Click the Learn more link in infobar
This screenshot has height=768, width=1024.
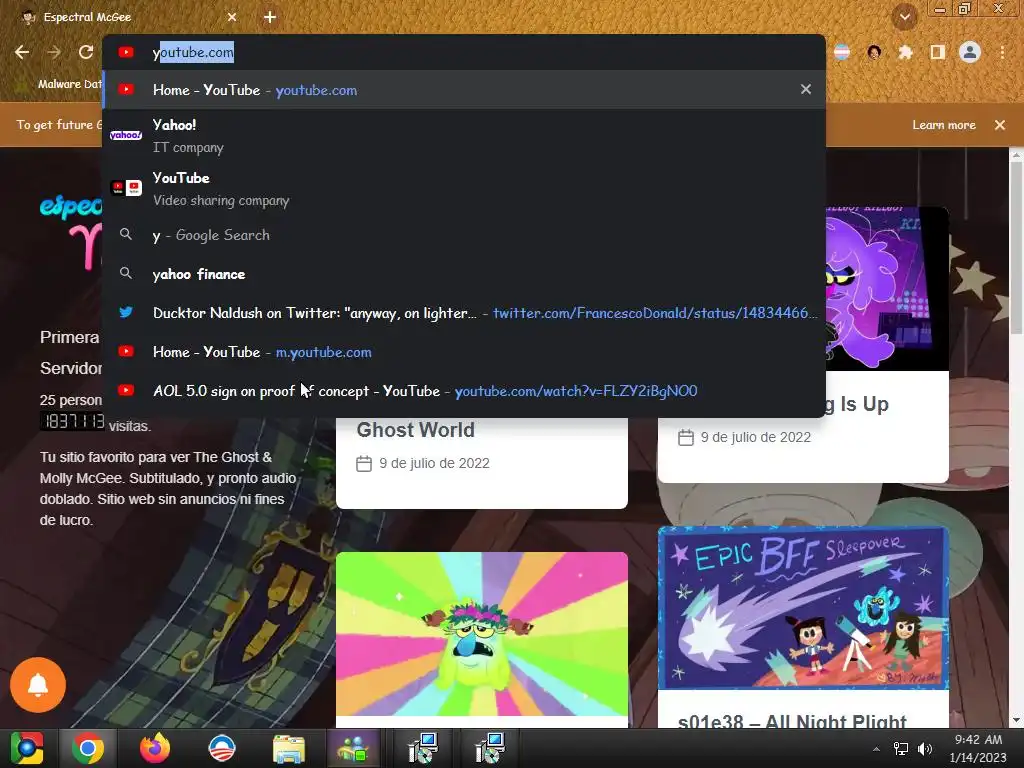(944, 125)
